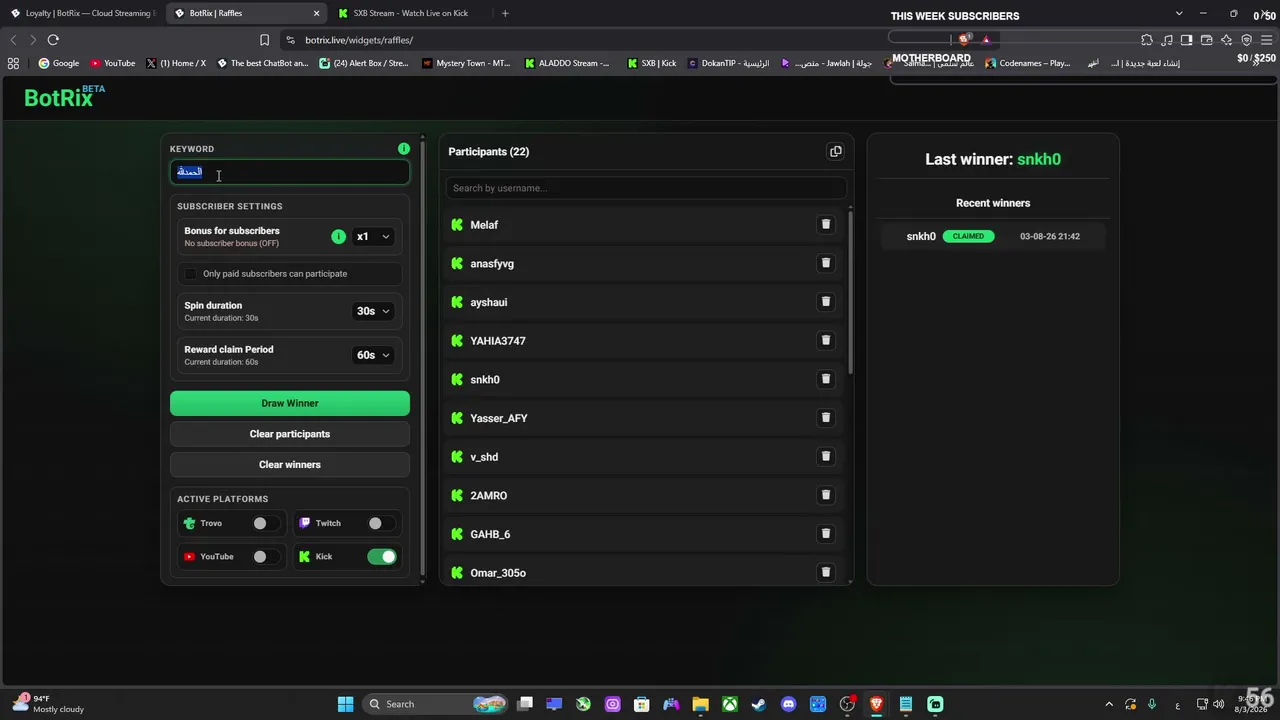This screenshot has height=720, width=1280.
Task: Open SXB | Kick bookmark
Action: (652, 63)
